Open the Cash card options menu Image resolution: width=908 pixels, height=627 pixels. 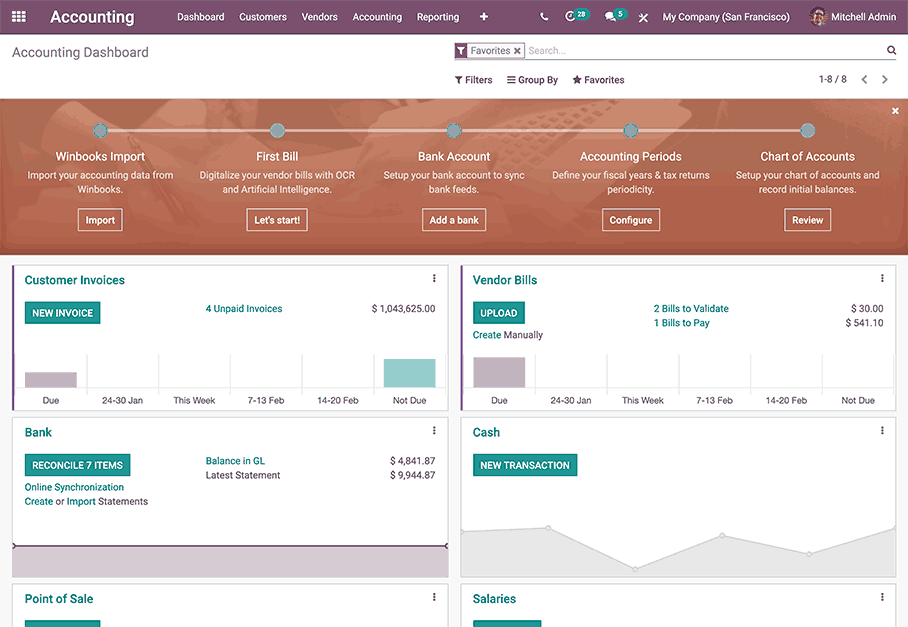pyautogui.click(x=882, y=430)
